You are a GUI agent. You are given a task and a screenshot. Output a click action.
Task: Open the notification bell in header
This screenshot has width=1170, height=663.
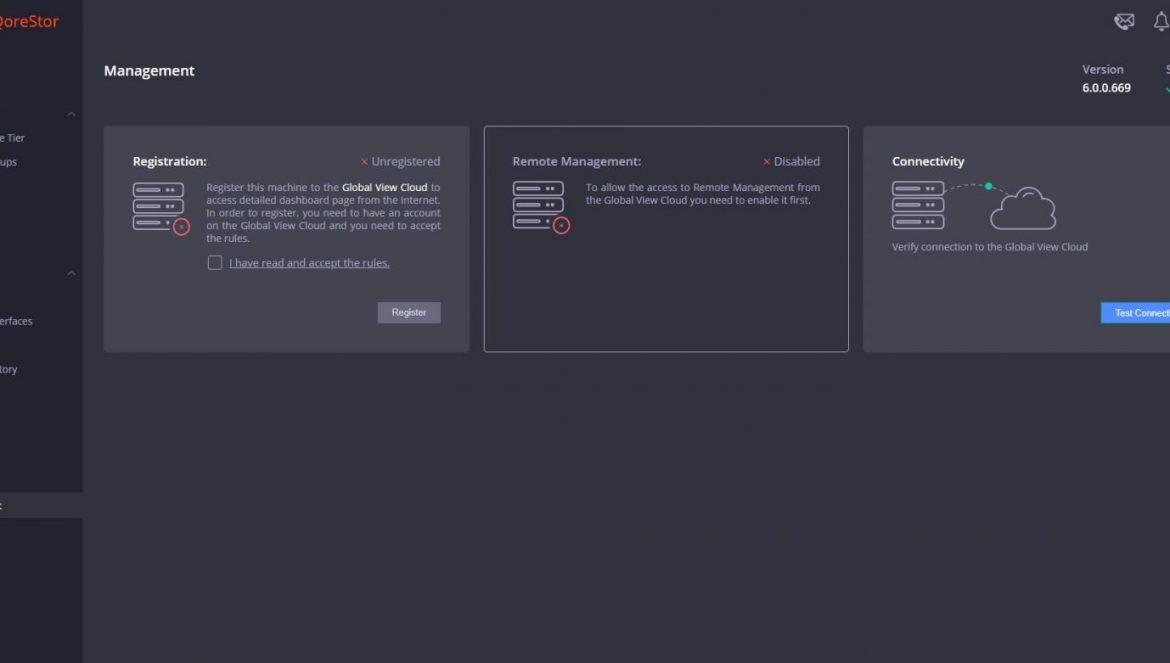click(1161, 22)
